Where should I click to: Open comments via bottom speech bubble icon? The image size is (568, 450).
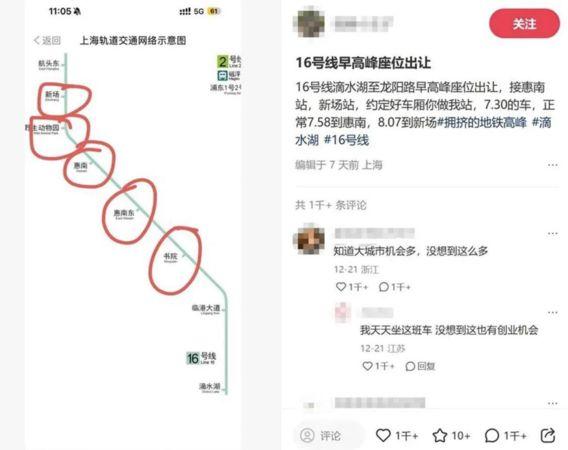coord(492,435)
